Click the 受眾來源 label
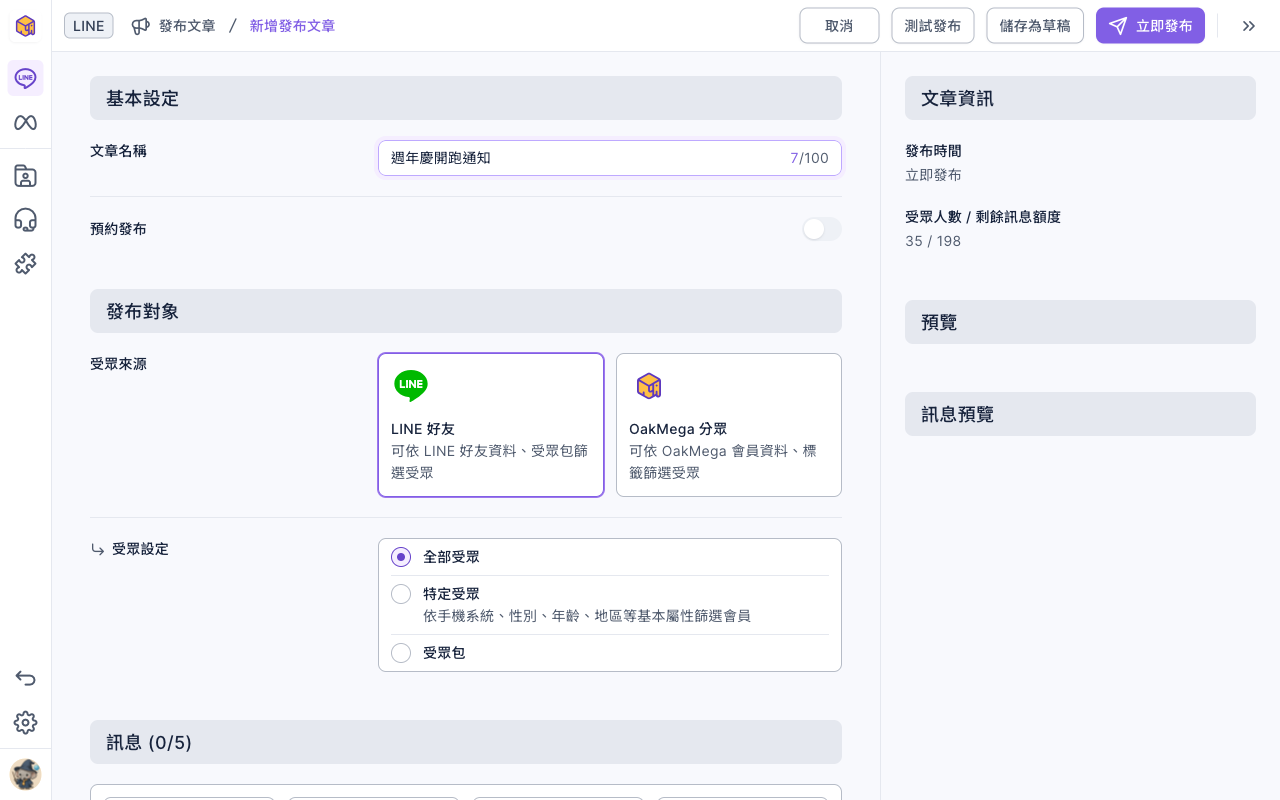Screen dimensions: 1280x800 118,364
